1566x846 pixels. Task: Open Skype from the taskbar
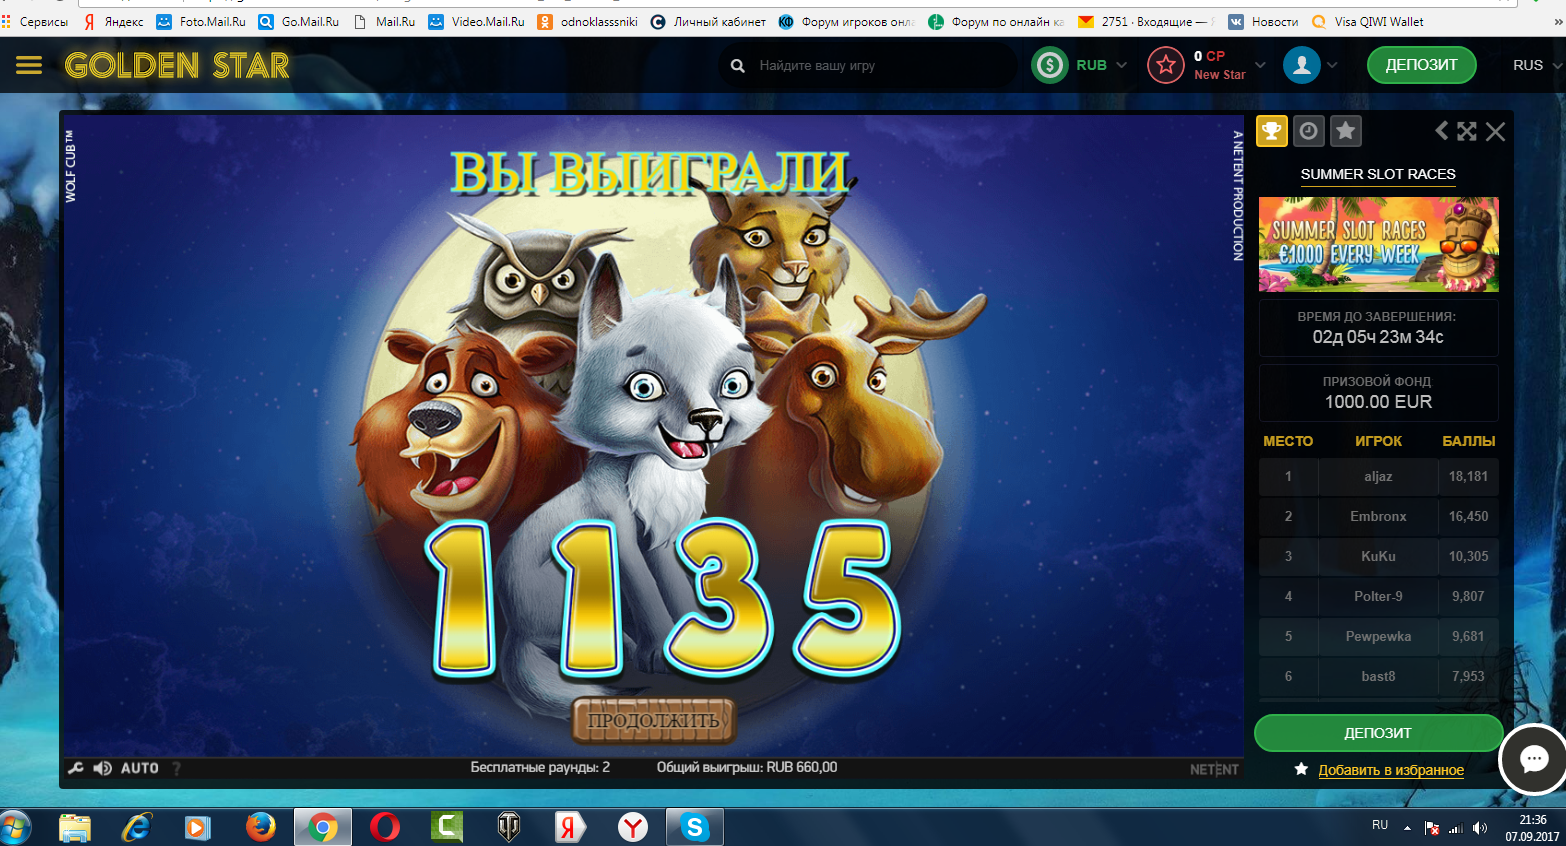pos(694,827)
